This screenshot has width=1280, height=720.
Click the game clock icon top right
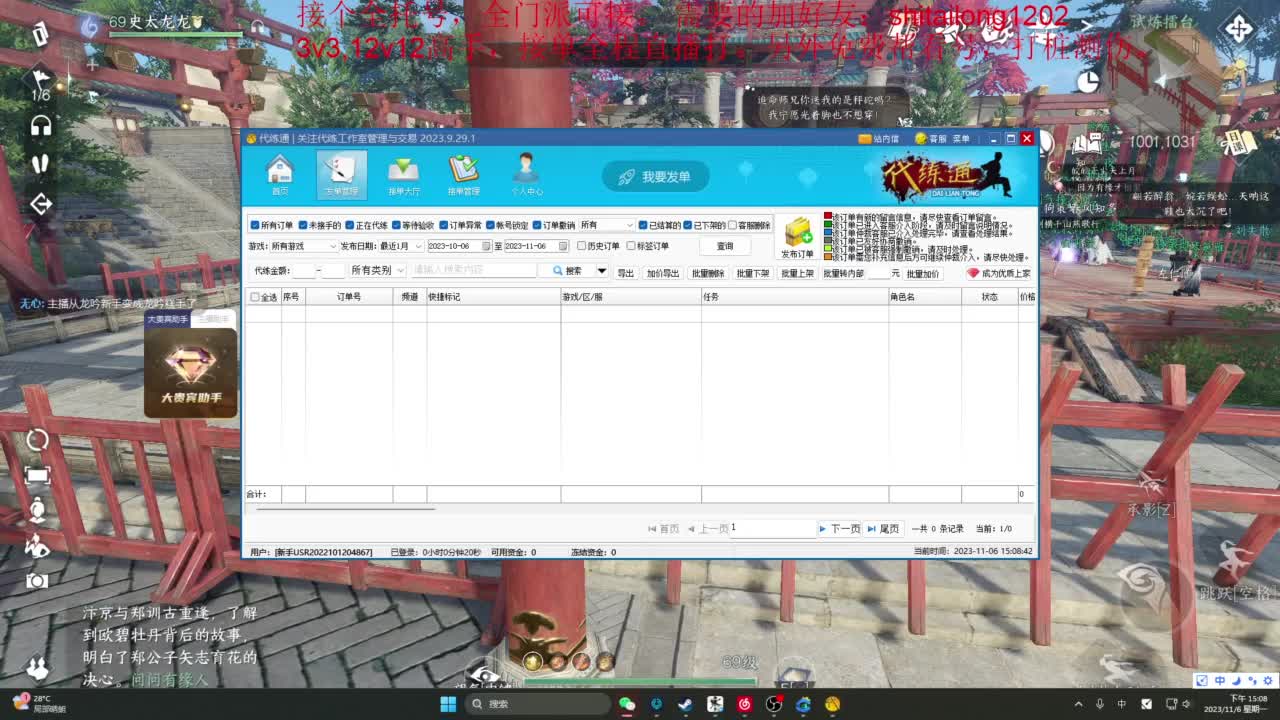(x=1088, y=81)
